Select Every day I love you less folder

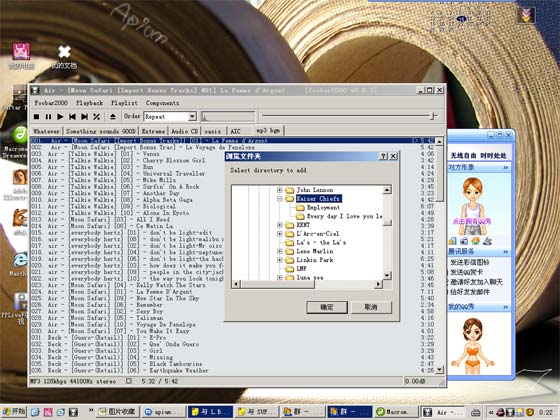(344, 216)
